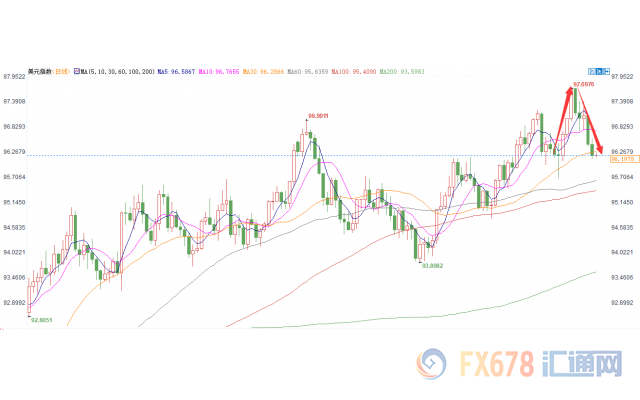
Task: Click the MA5: 96.5867 legend value
Action: (x=176, y=72)
